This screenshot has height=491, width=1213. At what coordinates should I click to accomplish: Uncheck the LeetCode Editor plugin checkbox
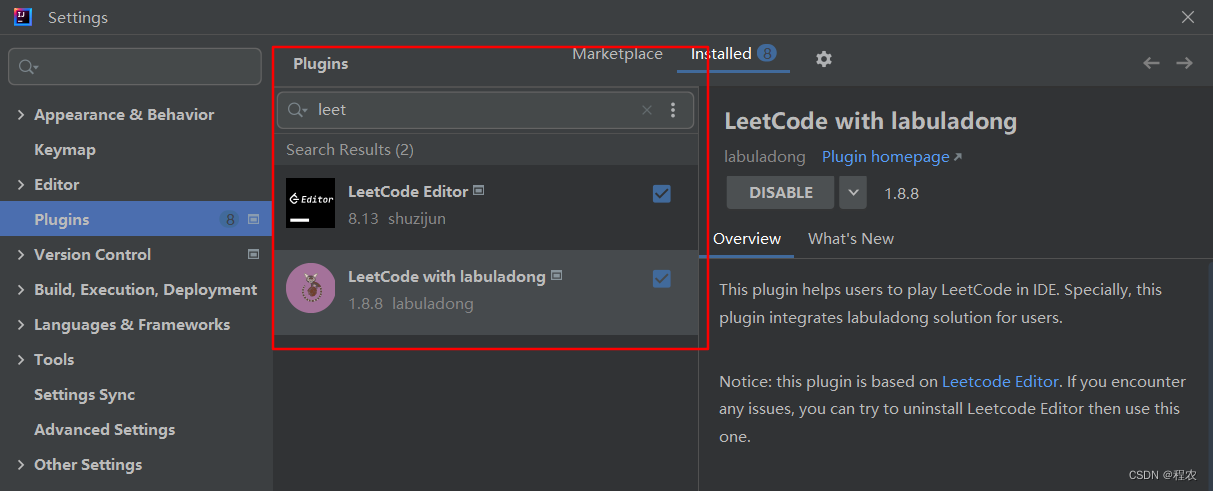point(662,193)
